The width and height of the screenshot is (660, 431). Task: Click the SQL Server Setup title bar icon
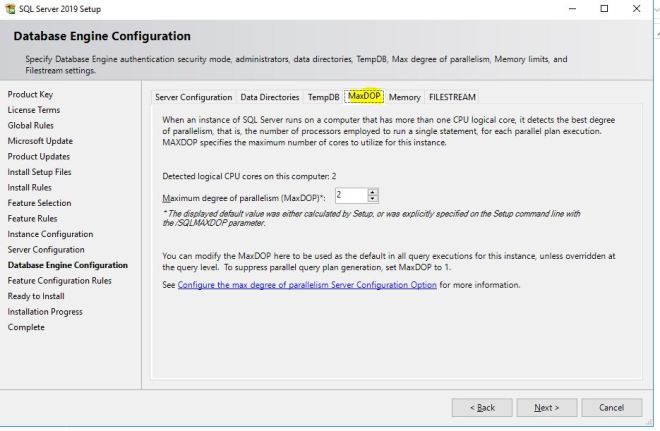point(10,8)
